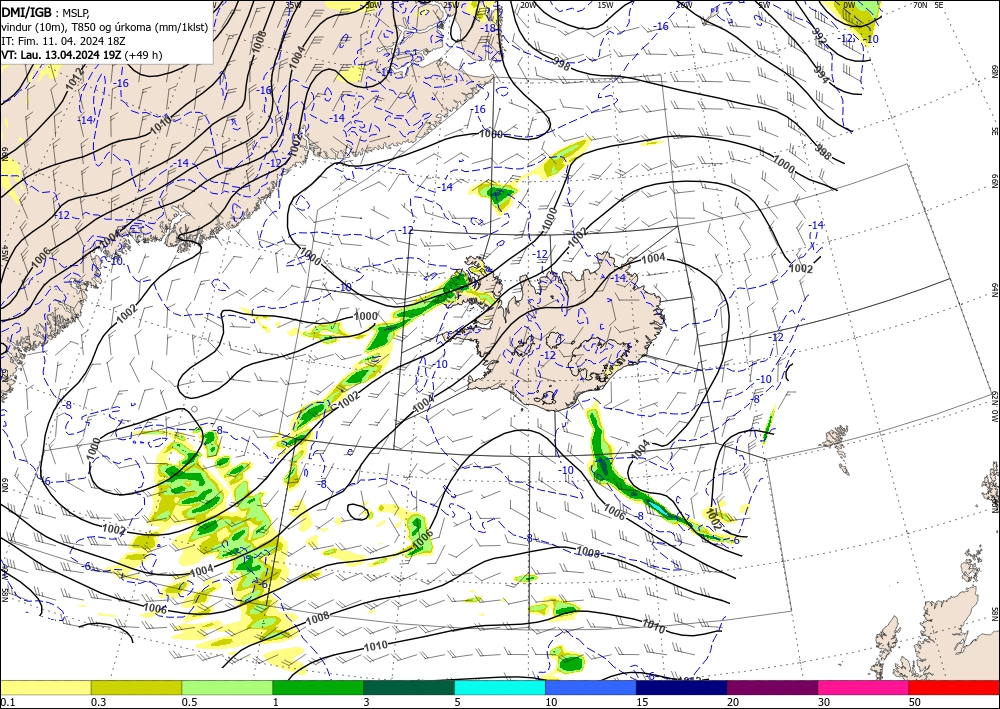Click the 'IT: Fim. 11. 04. 2024 18Z' line
This screenshot has height=709, width=1000.
click(x=63, y=41)
